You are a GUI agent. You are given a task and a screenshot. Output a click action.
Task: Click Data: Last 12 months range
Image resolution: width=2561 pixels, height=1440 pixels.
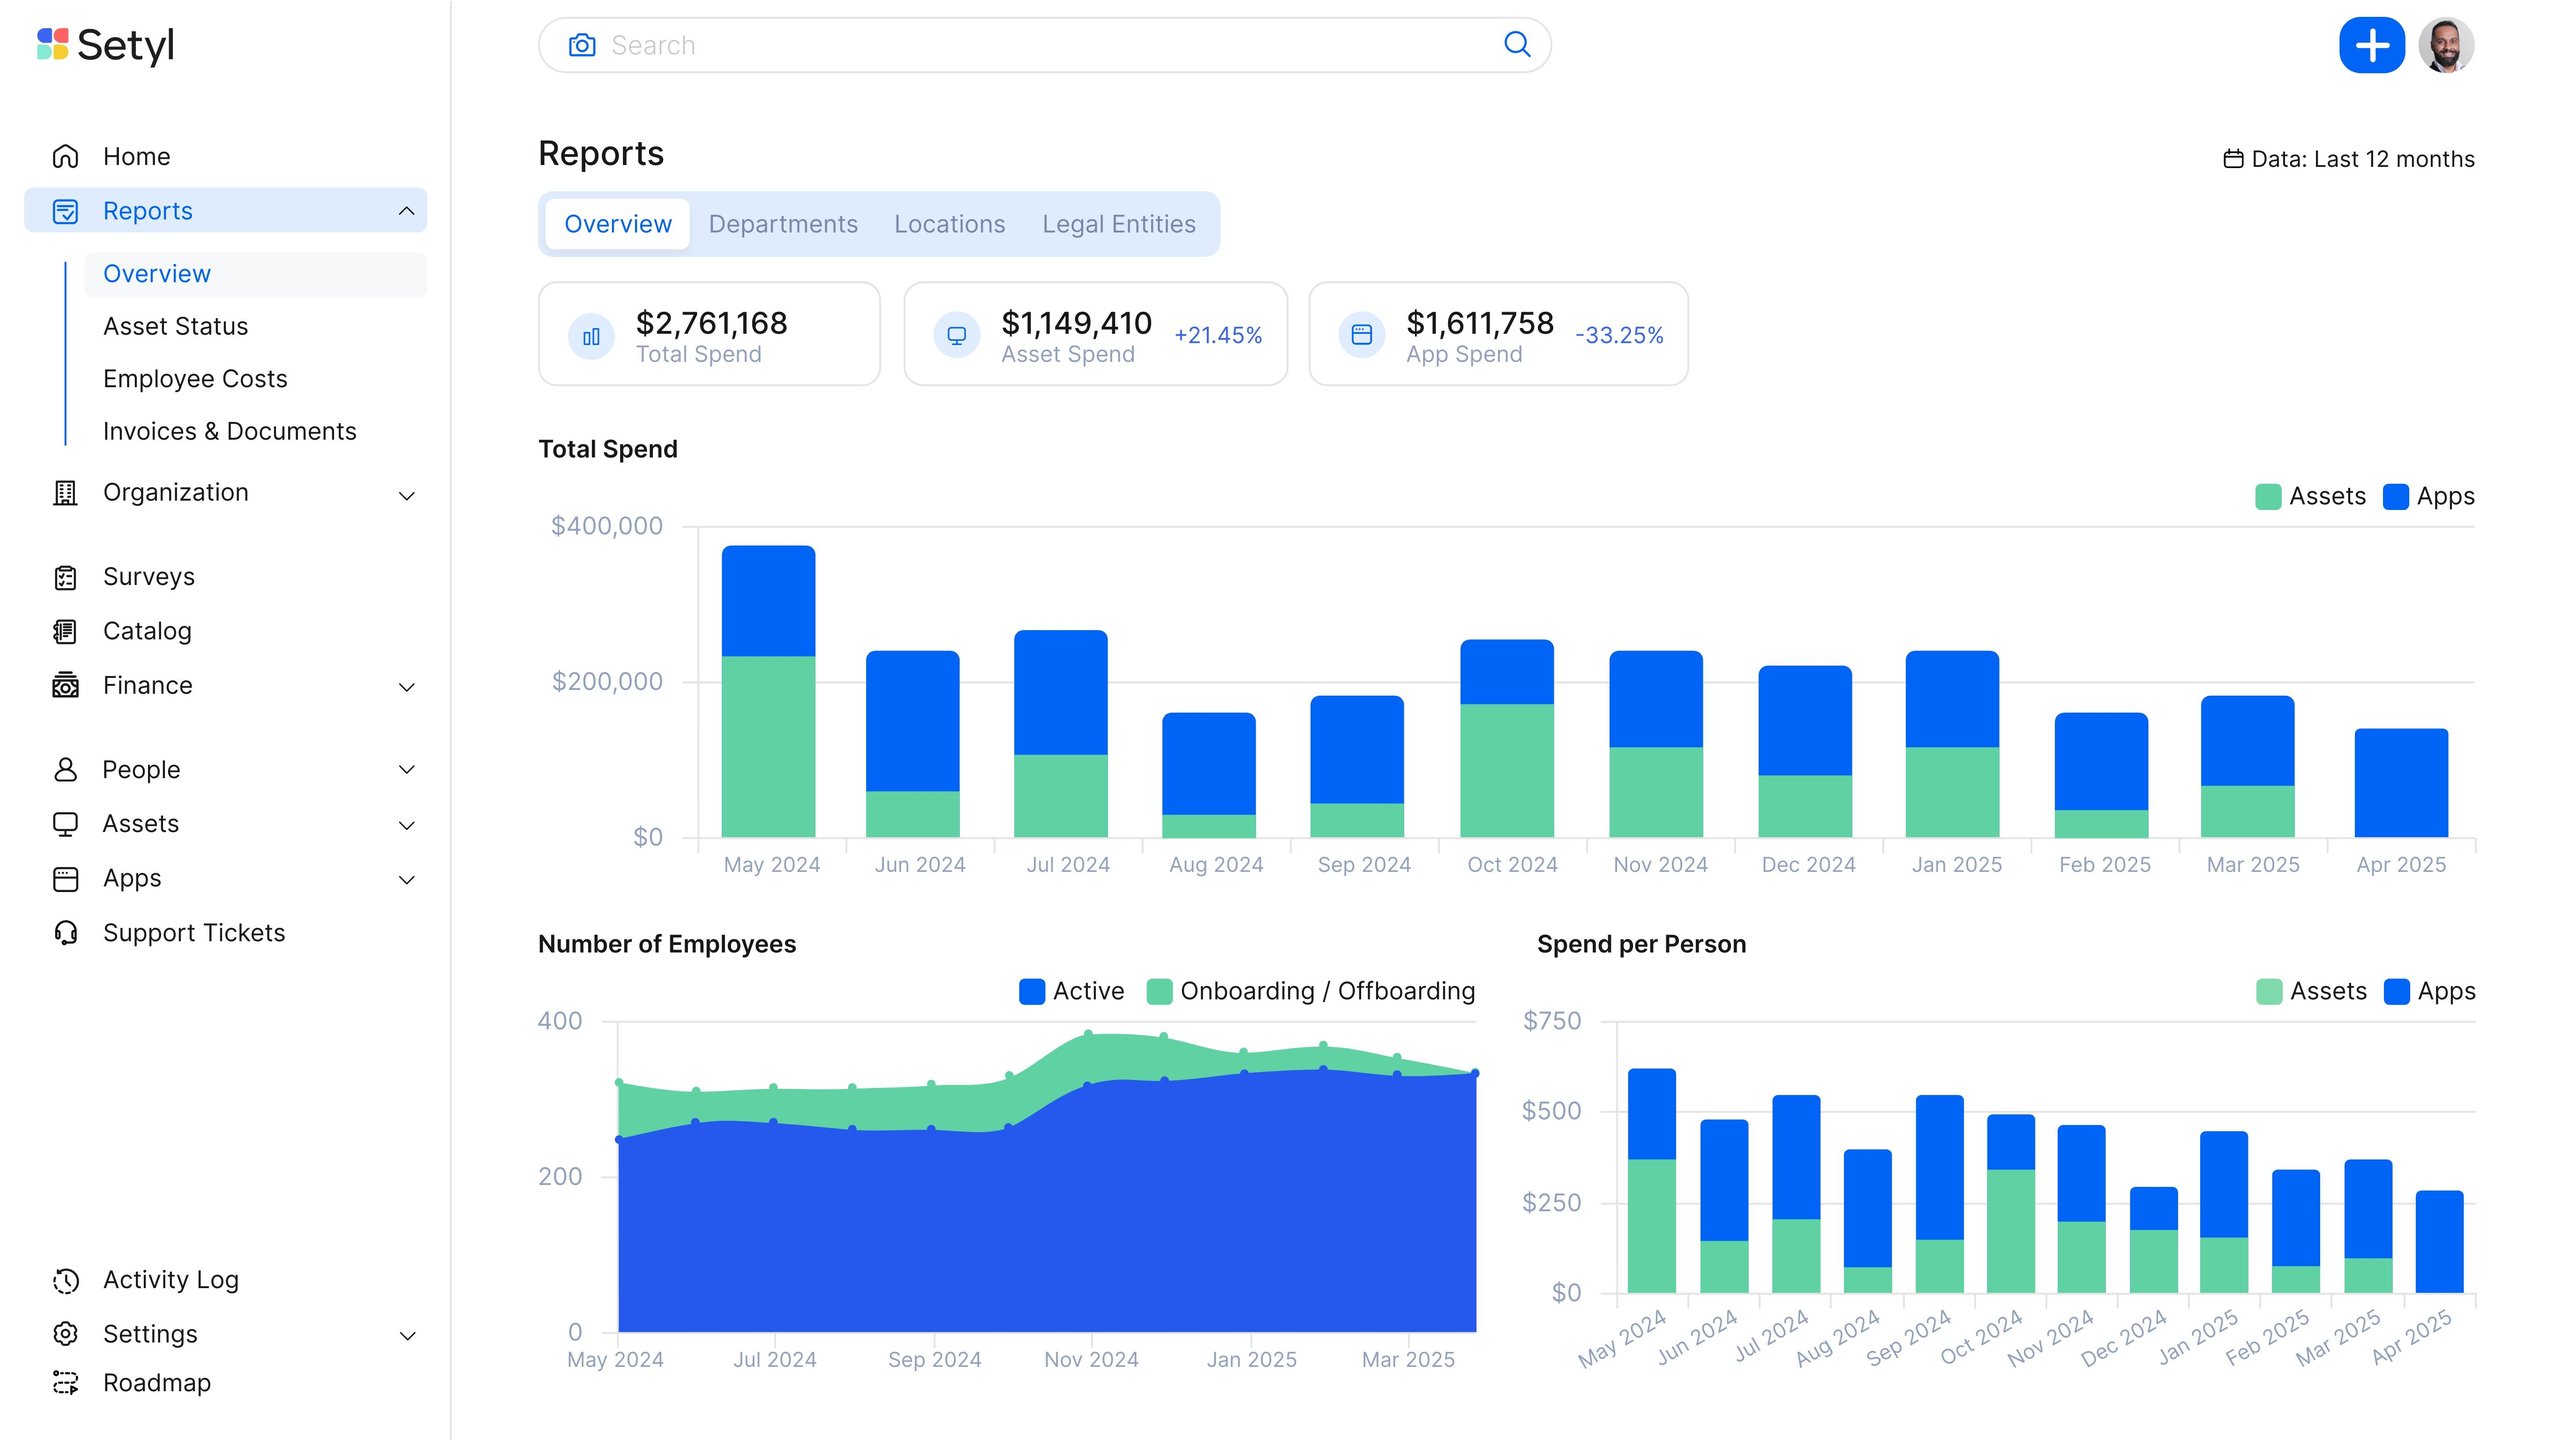[x=2349, y=159]
